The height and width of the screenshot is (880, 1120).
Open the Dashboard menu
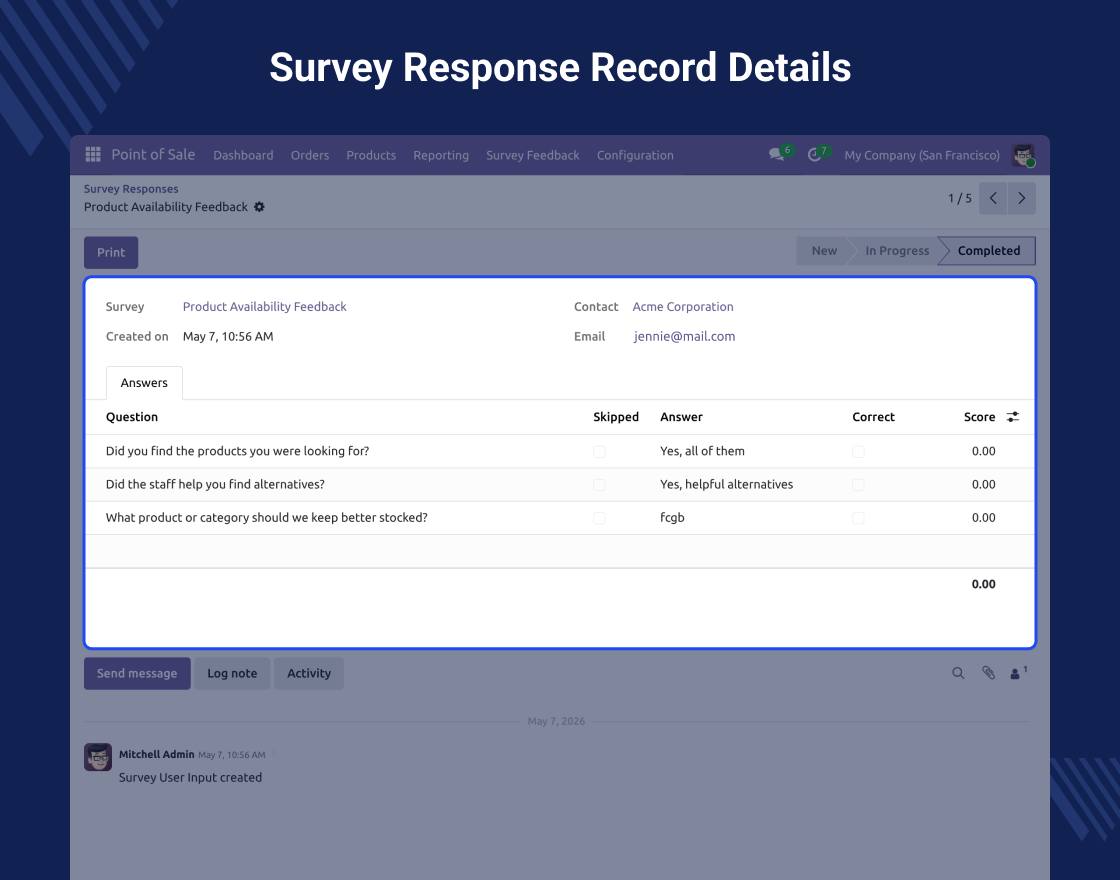tap(243, 155)
